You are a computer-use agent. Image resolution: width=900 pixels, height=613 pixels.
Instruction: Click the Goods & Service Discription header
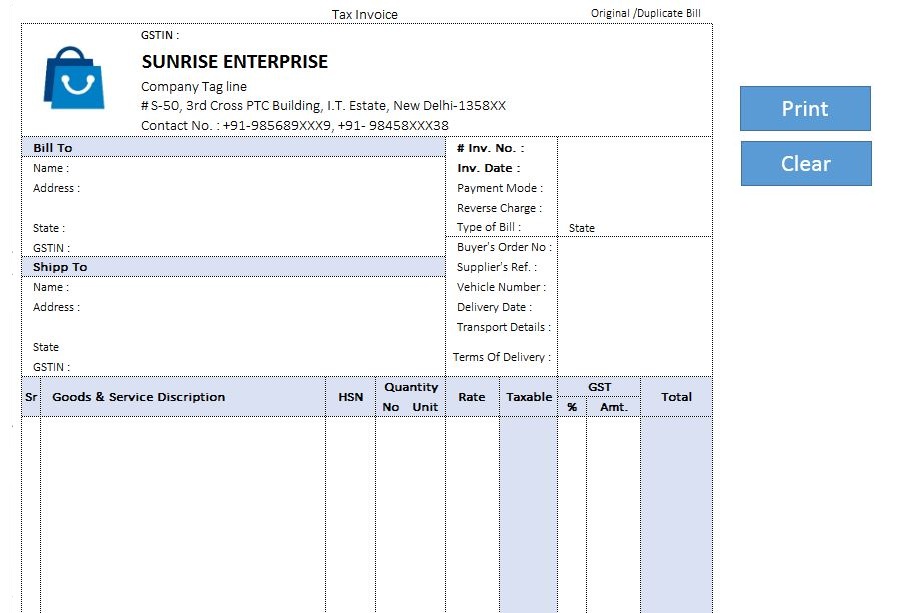[138, 397]
